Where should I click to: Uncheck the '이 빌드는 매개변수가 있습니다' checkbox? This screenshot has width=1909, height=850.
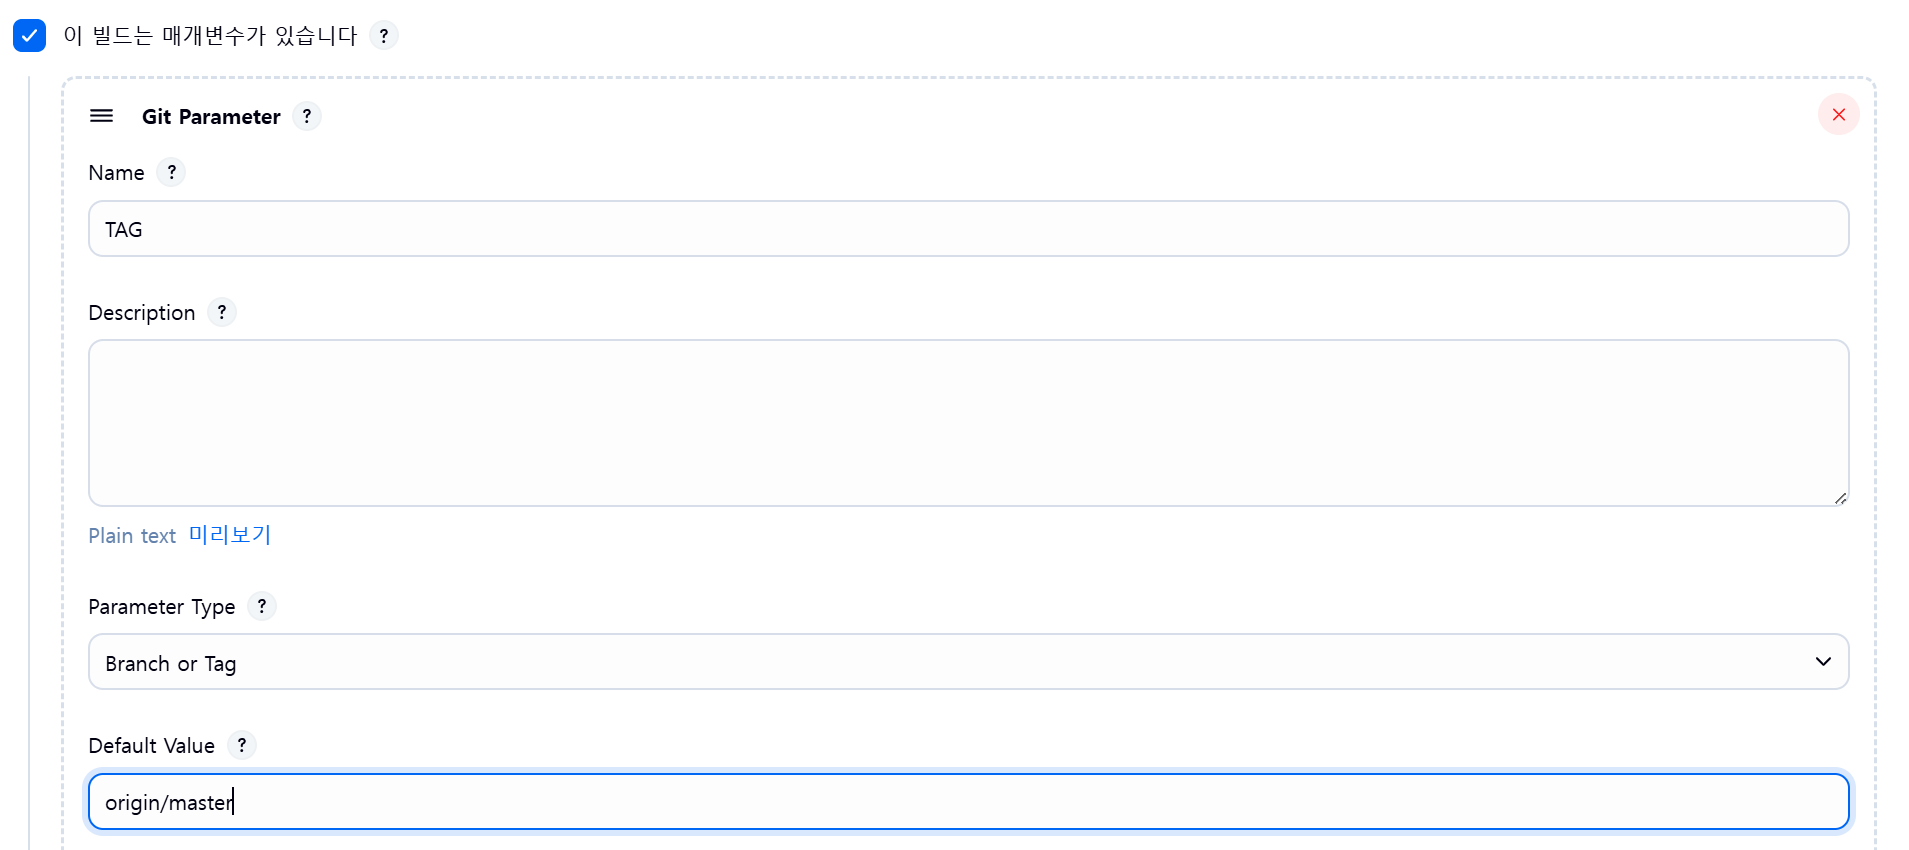tap(29, 35)
